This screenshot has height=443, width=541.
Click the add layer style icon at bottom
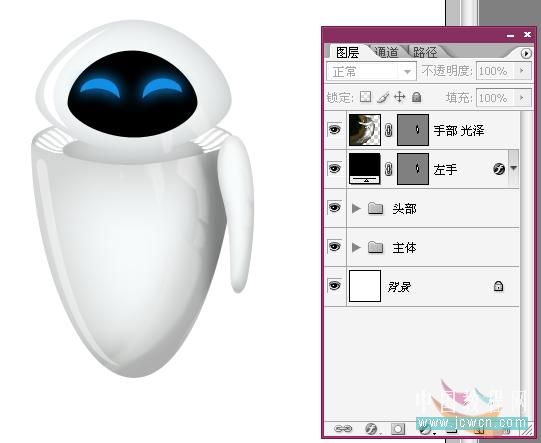tap(371, 429)
